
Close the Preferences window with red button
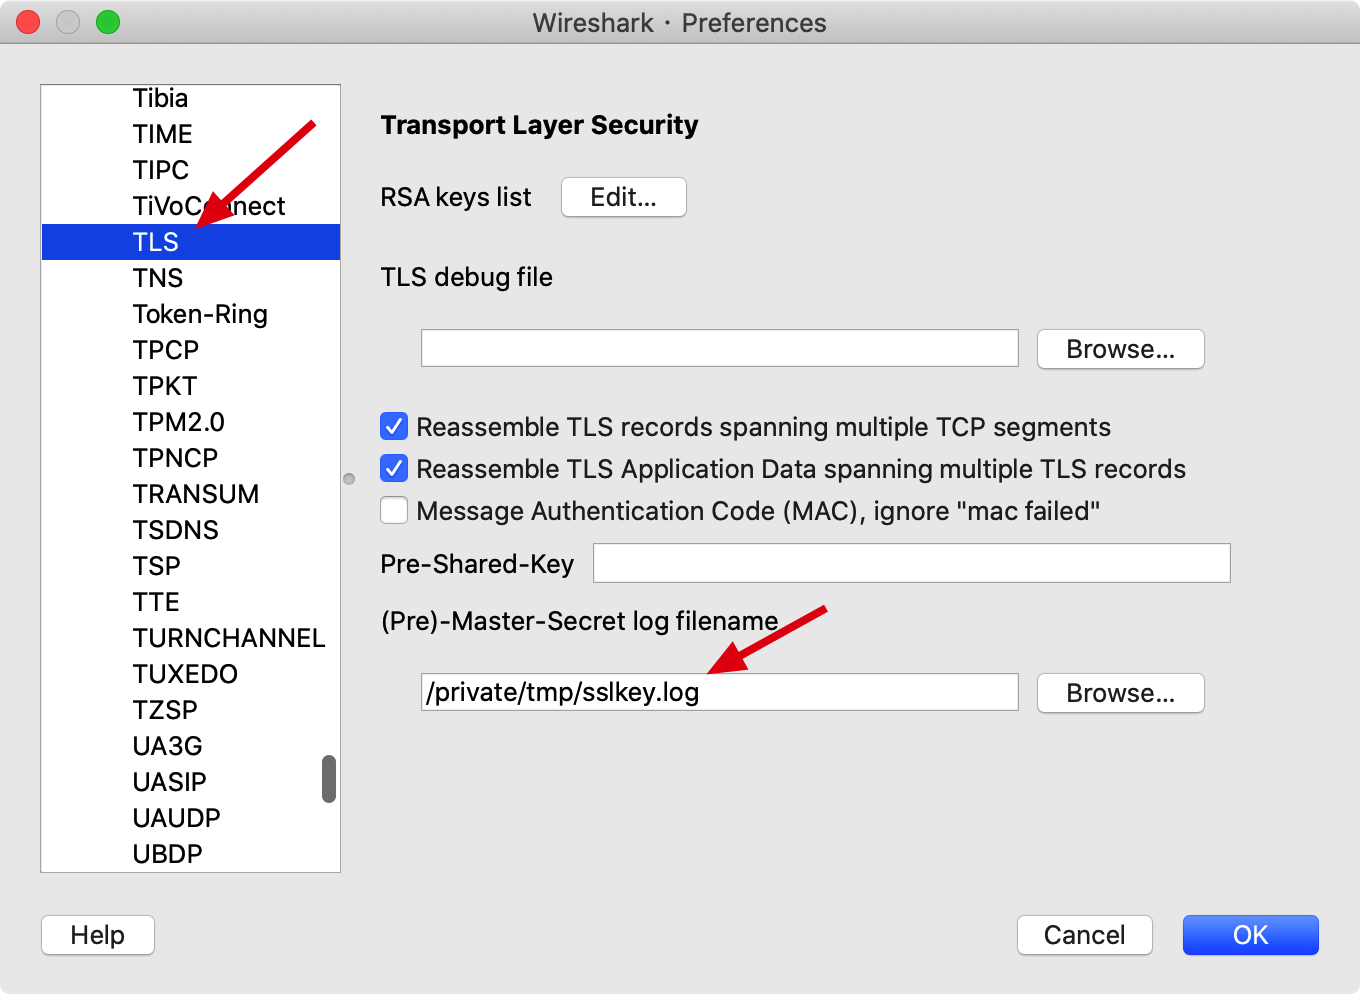[x=28, y=22]
